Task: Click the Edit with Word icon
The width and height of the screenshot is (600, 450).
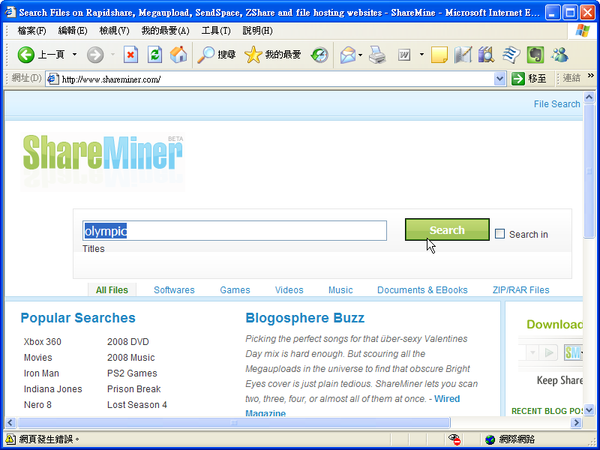Action: 404,55
